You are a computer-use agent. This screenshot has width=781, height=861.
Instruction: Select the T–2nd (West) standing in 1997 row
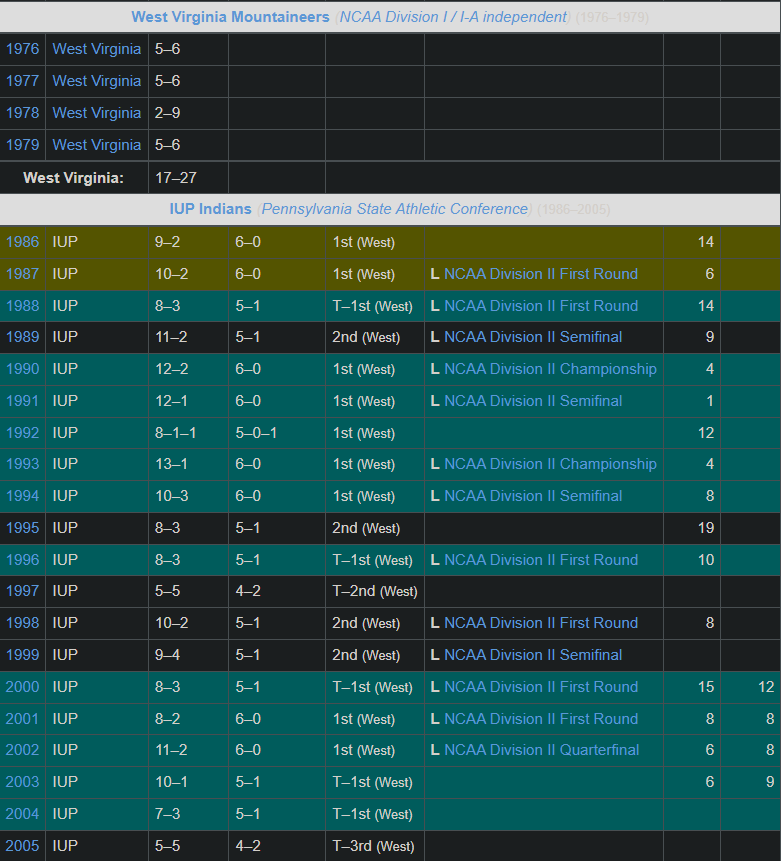[x=375, y=591]
